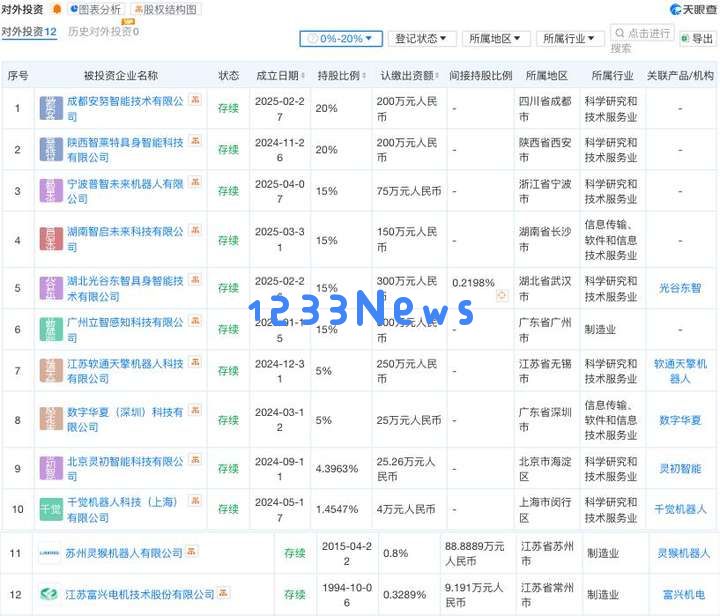Image resolution: width=720 pixels, height=616 pixels.
Task: Open company 湖南智启未来科技有限公司
Action: click(x=125, y=239)
